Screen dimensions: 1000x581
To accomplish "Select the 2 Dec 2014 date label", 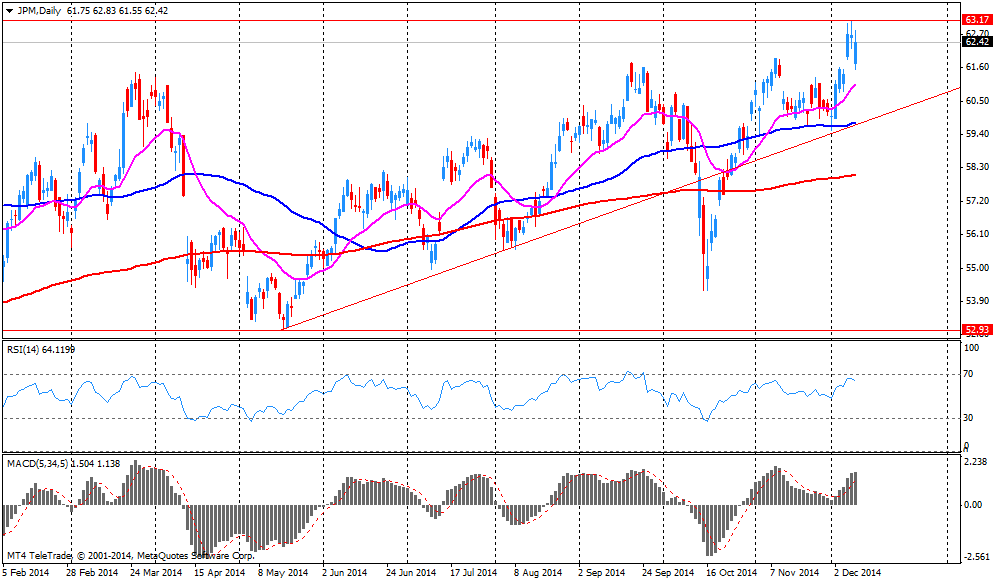I will 857,573.
